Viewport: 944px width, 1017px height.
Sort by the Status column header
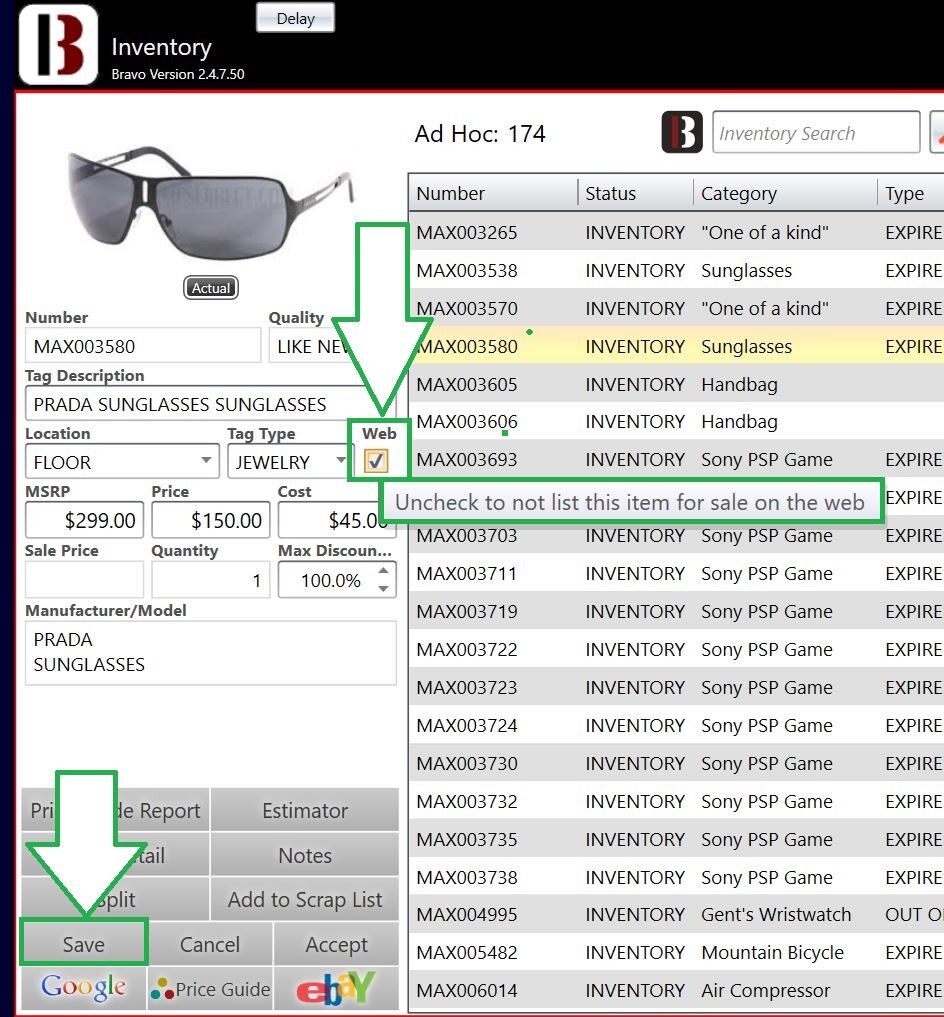(635, 193)
